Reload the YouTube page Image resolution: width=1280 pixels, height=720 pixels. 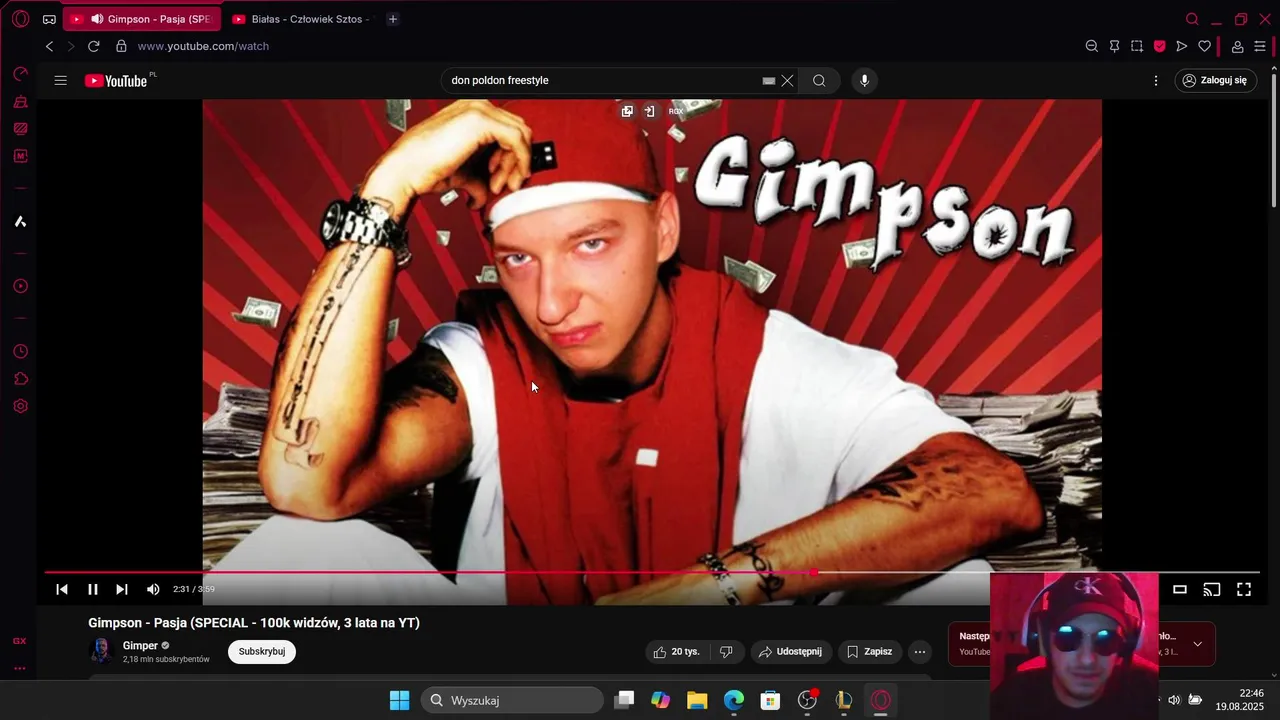pos(94,46)
